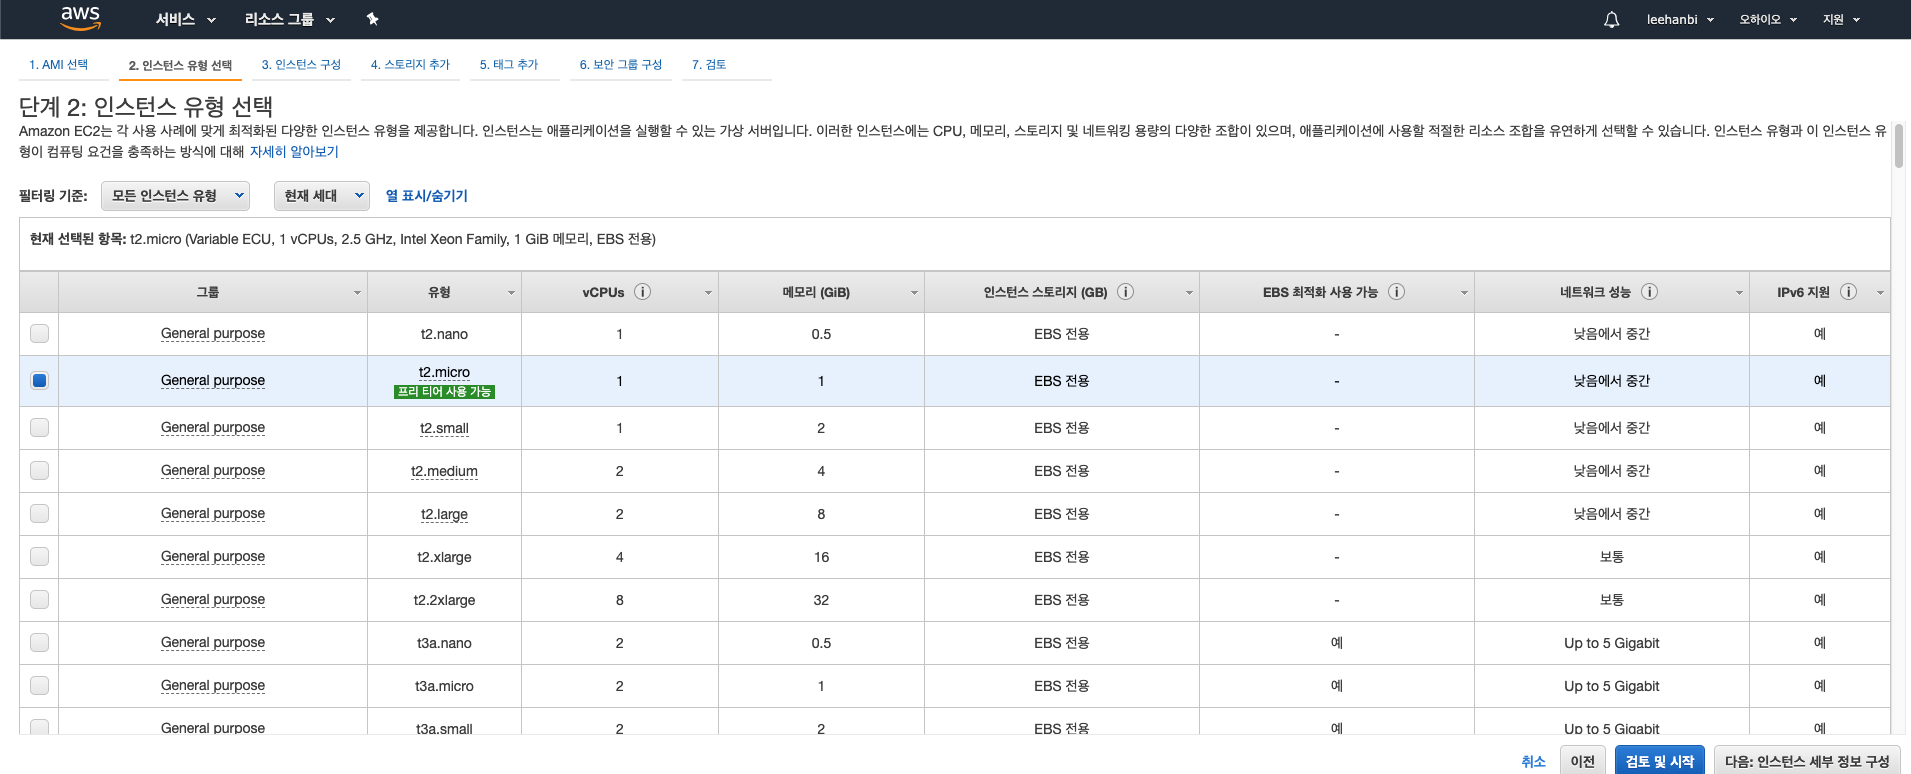Select the t2.large instance checkbox
Viewport: 1911px width, 774px height.
39,513
